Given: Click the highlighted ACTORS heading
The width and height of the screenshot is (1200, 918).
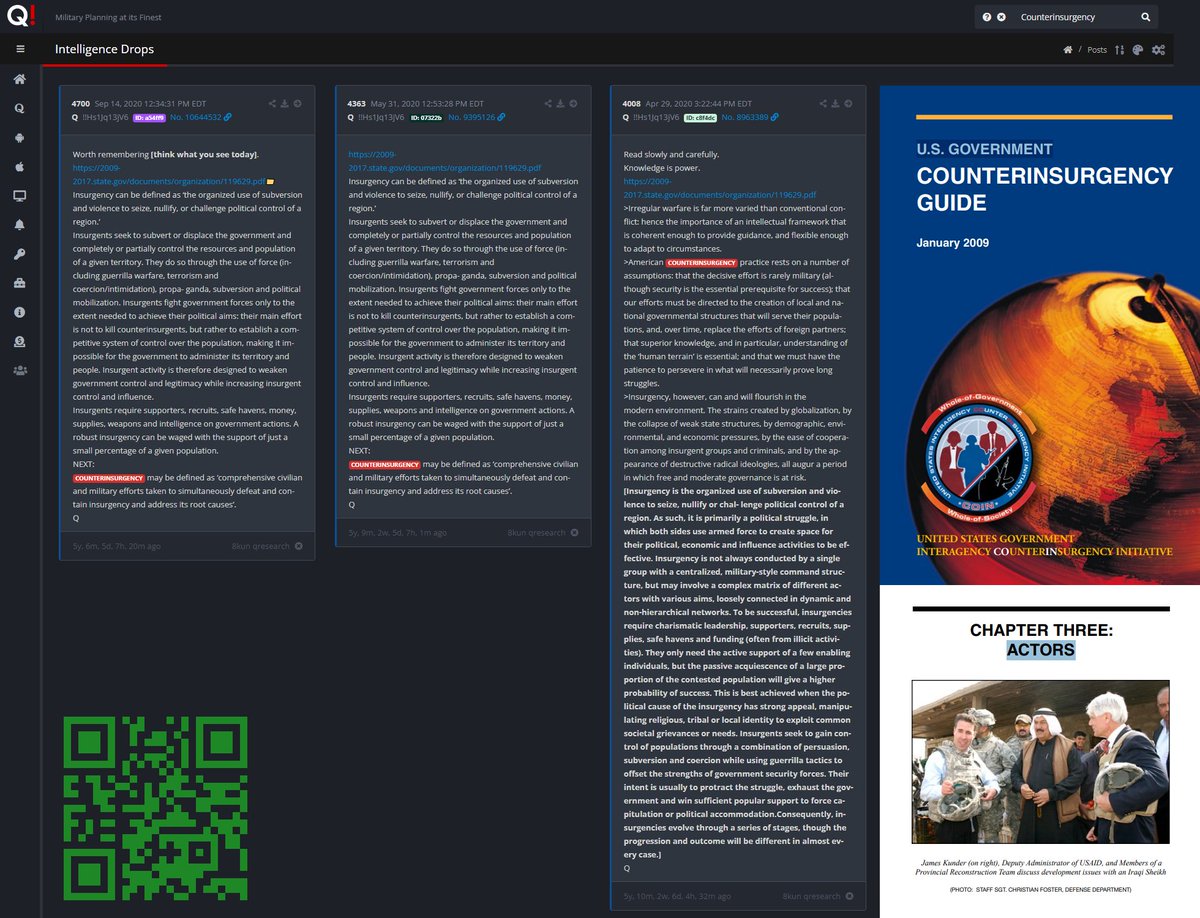Looking at the screenshot, I should (x=1041, y=650).
